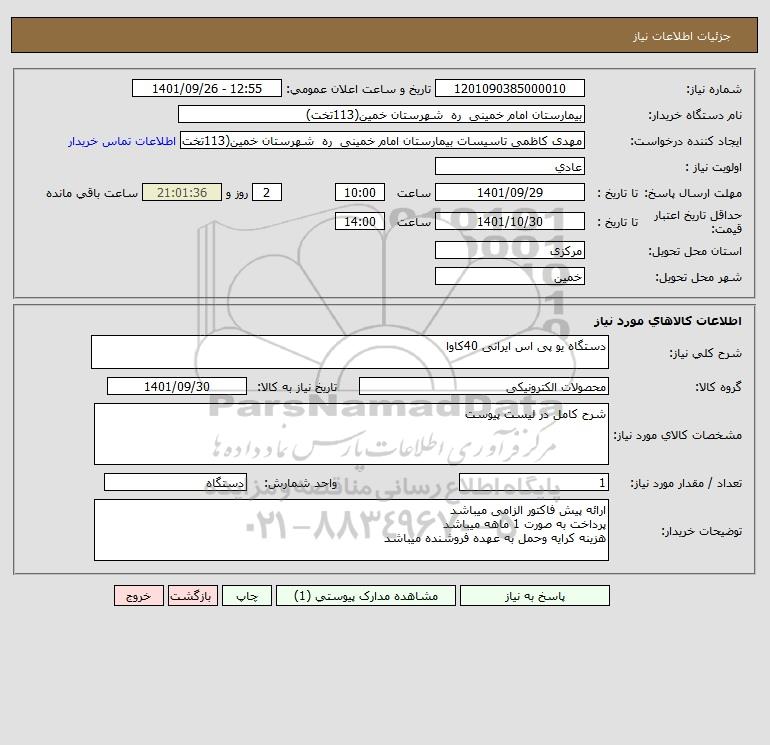Image resolution: width=770 pixels, height=745 pixels.
Task: Click the شهر محل تحویل label
Action: (698, 277)
